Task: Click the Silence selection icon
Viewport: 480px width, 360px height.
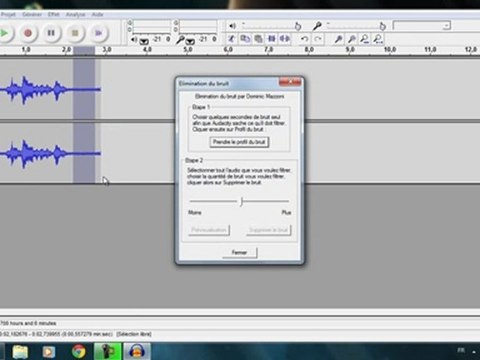Action: pyautogui.click(x=285, y=39)
